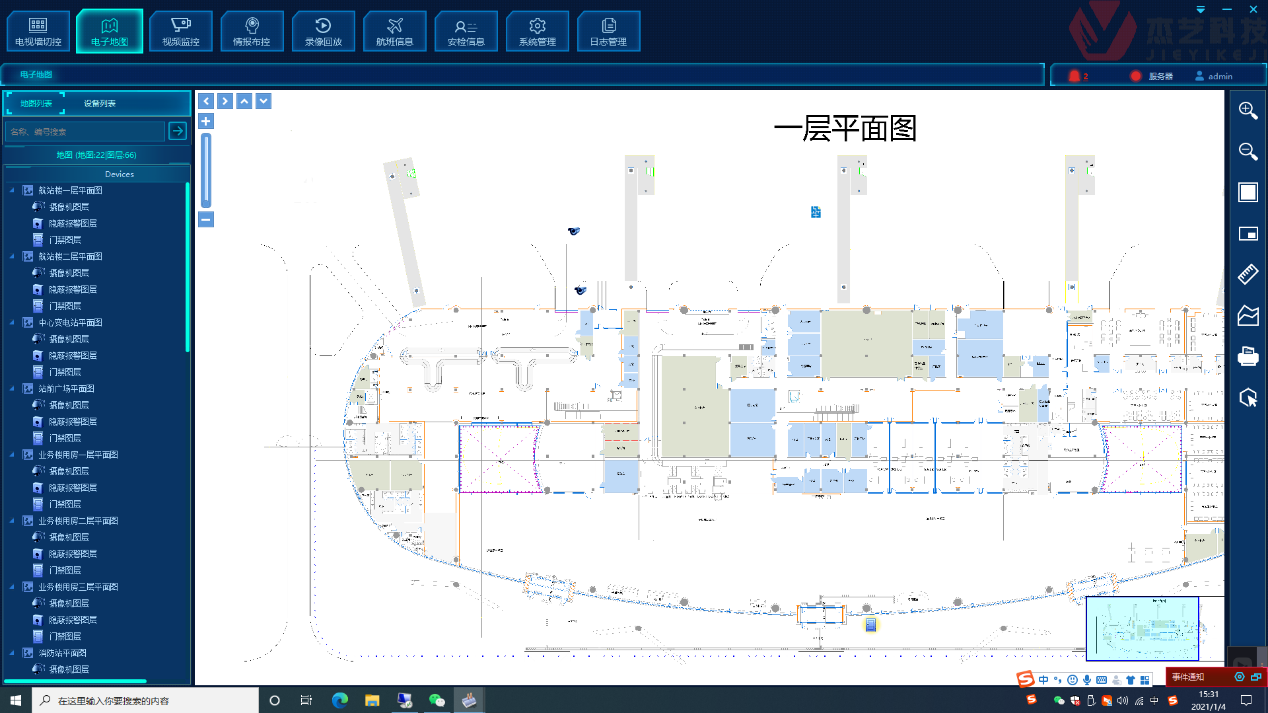
Task: Open the 录像回放 playback module
Action: pos(323,30)
